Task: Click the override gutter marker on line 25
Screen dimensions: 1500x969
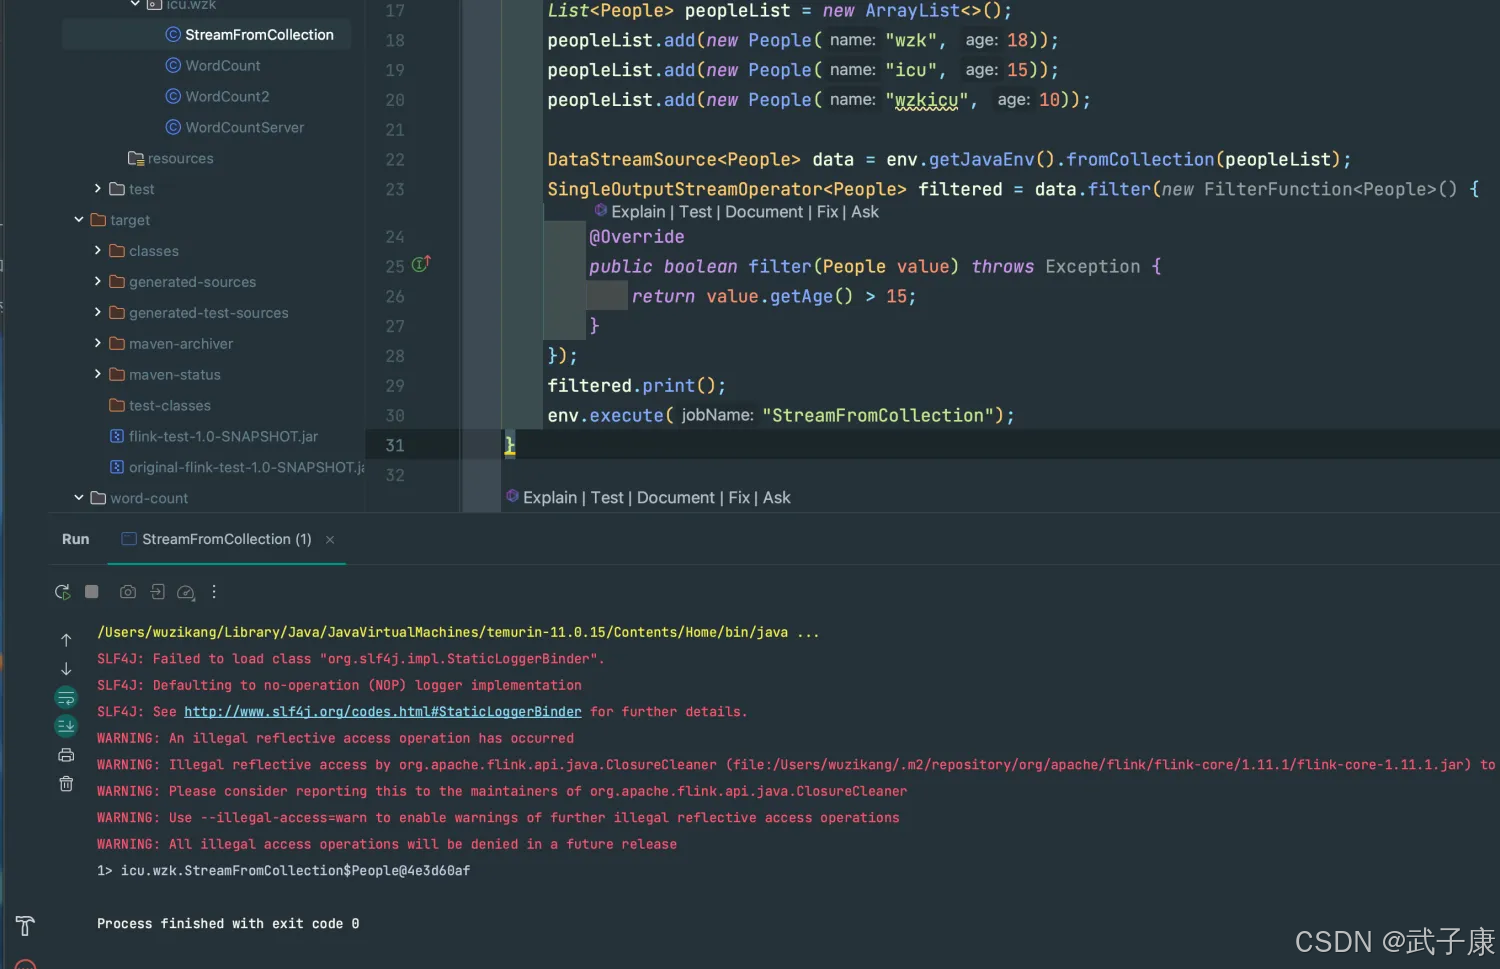Action: pyautogui.click(x=421, y=265)
